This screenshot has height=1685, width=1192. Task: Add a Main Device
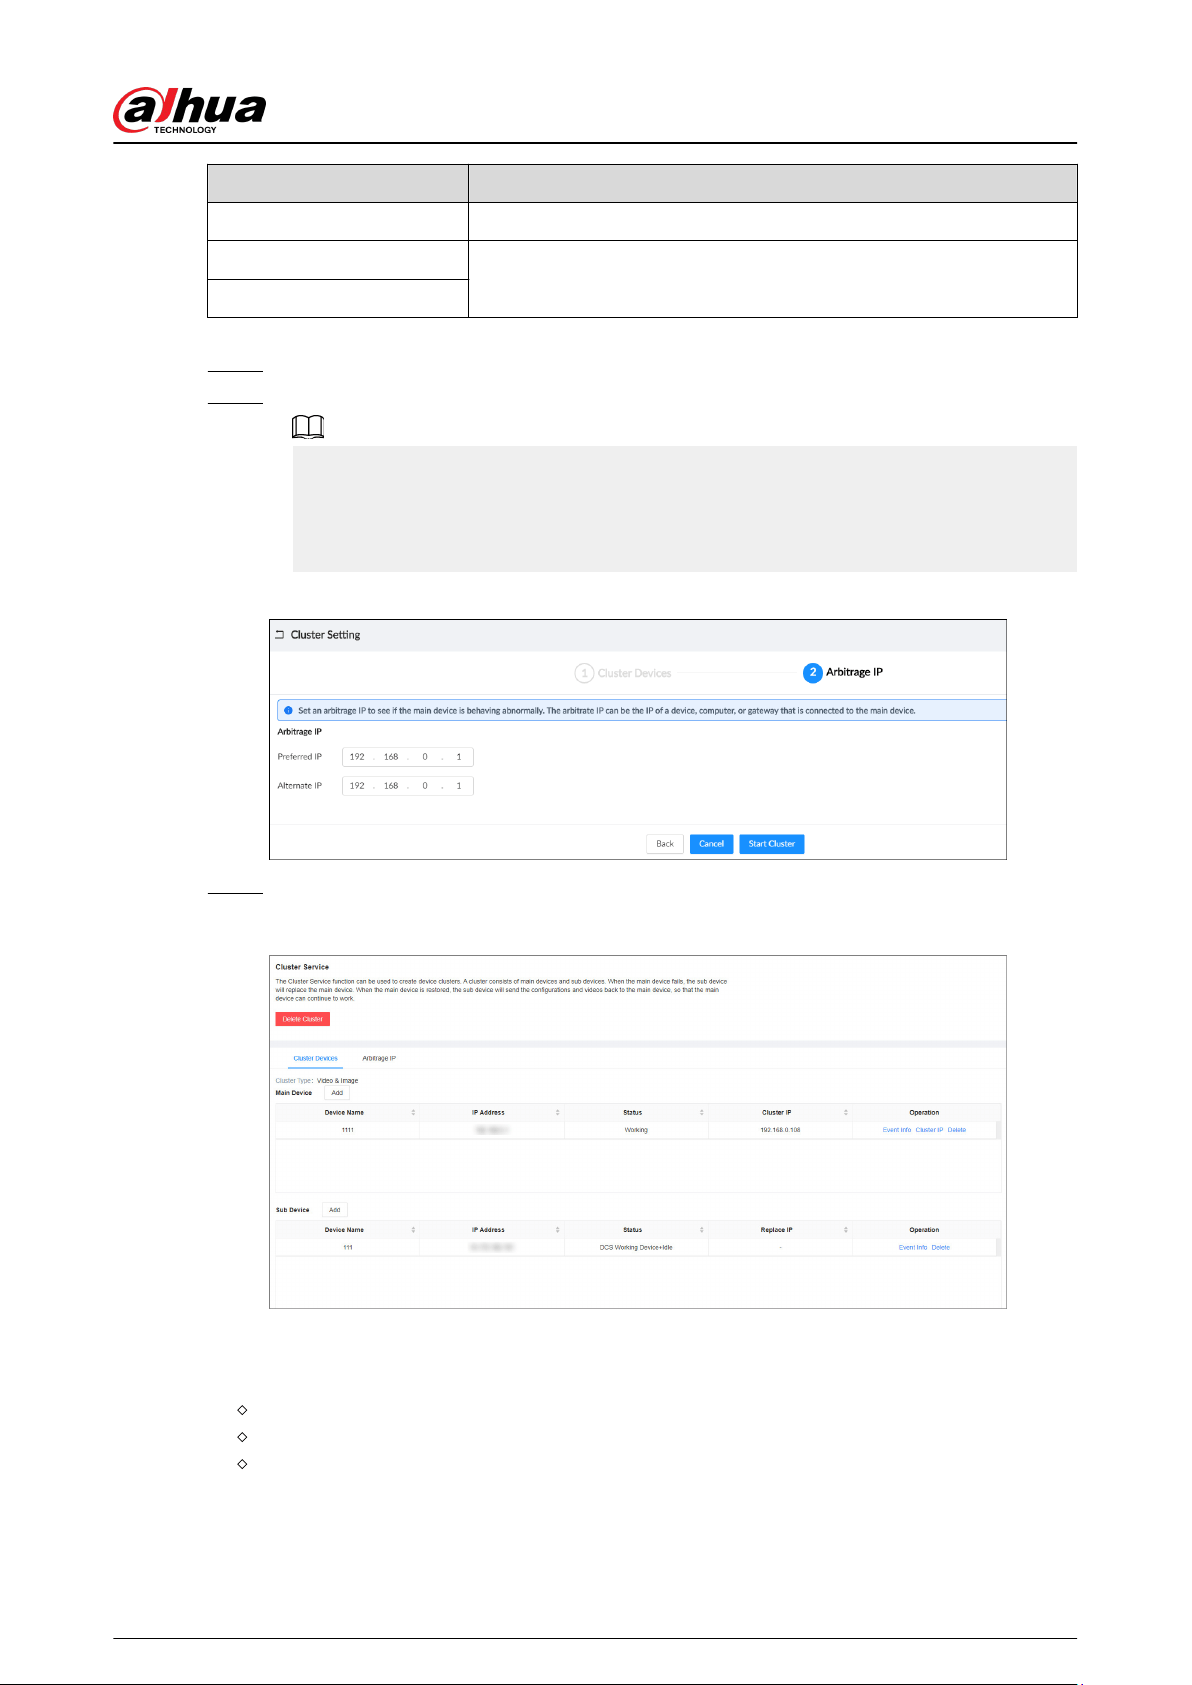pyautogui.click(x=337, y=1093)
